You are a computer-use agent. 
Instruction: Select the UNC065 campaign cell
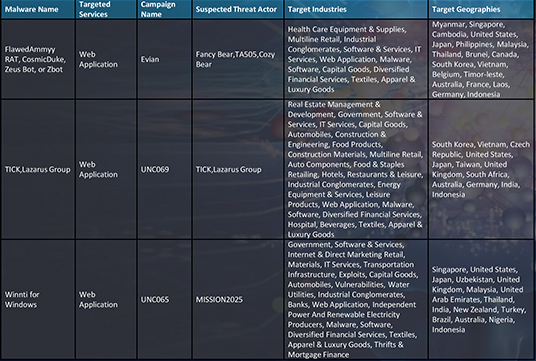pyautogui.click(x=165, y=299)
